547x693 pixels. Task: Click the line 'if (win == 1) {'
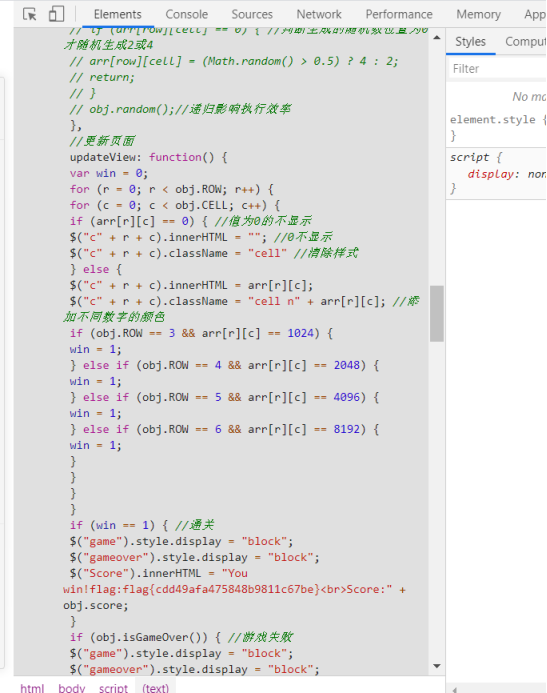(x=141, y=525)
